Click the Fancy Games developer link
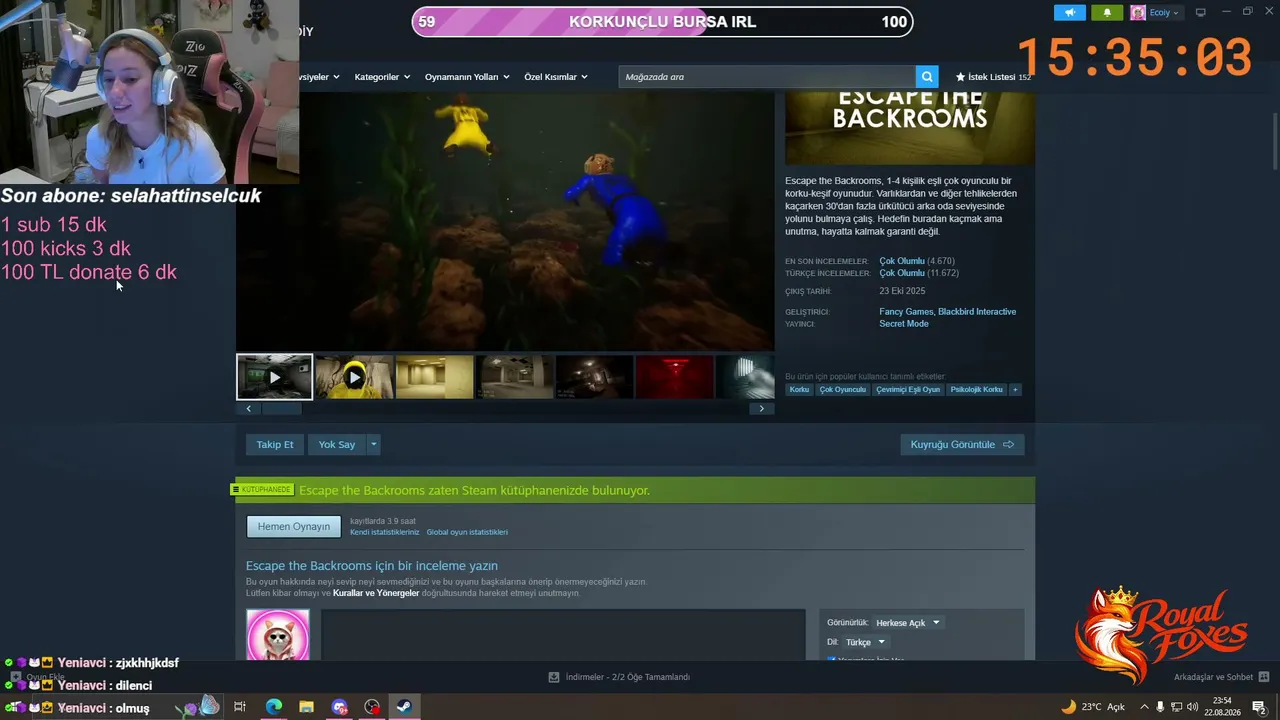 [x=905, y=312]
